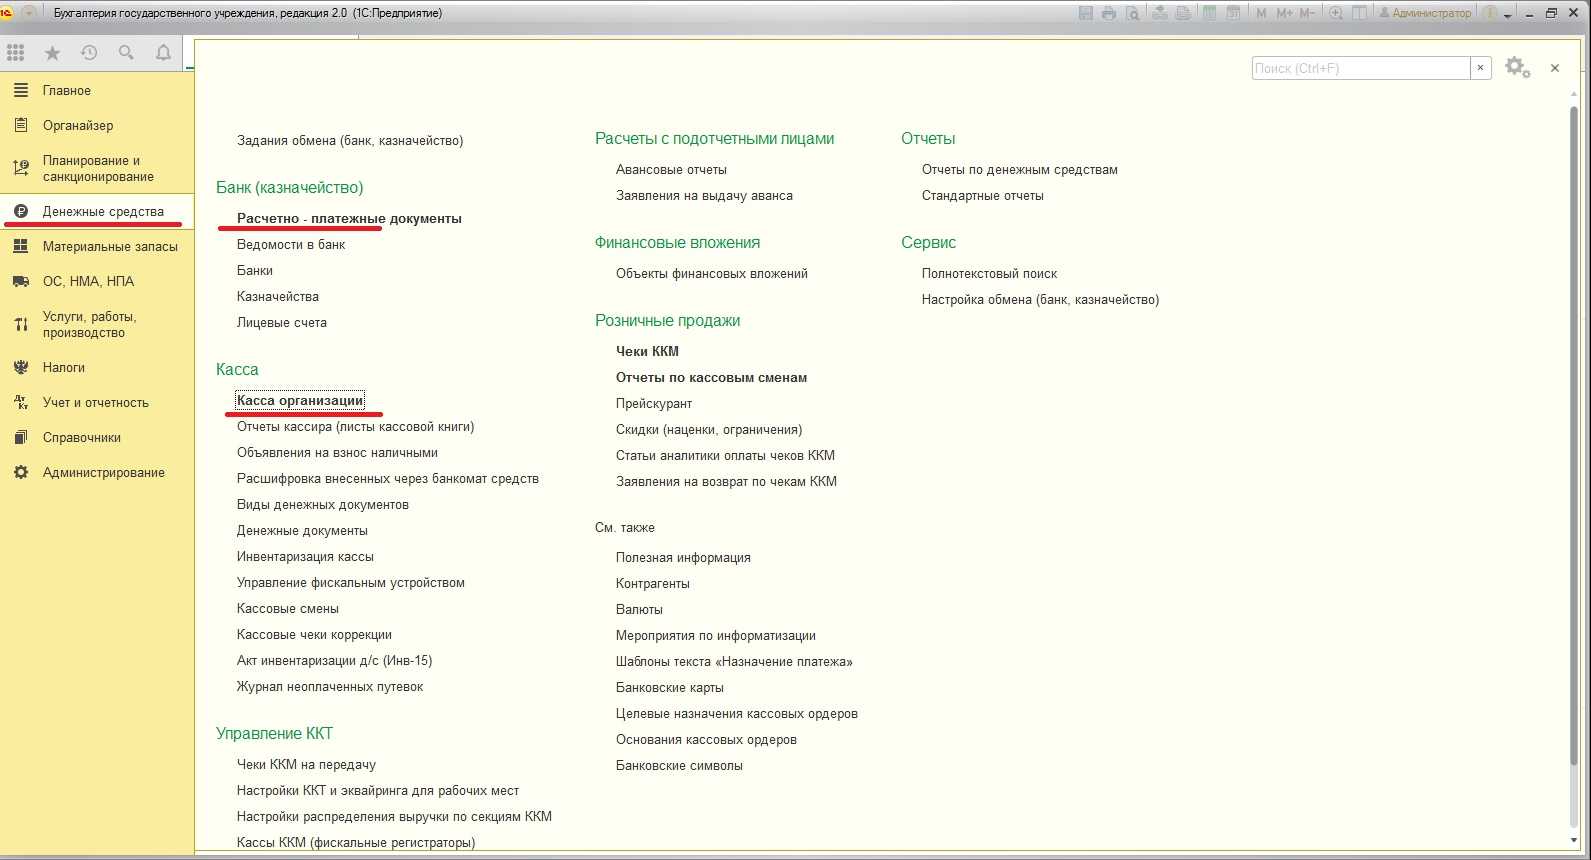
Task: Open Материальные запасы section
Action: click(97, 246)
